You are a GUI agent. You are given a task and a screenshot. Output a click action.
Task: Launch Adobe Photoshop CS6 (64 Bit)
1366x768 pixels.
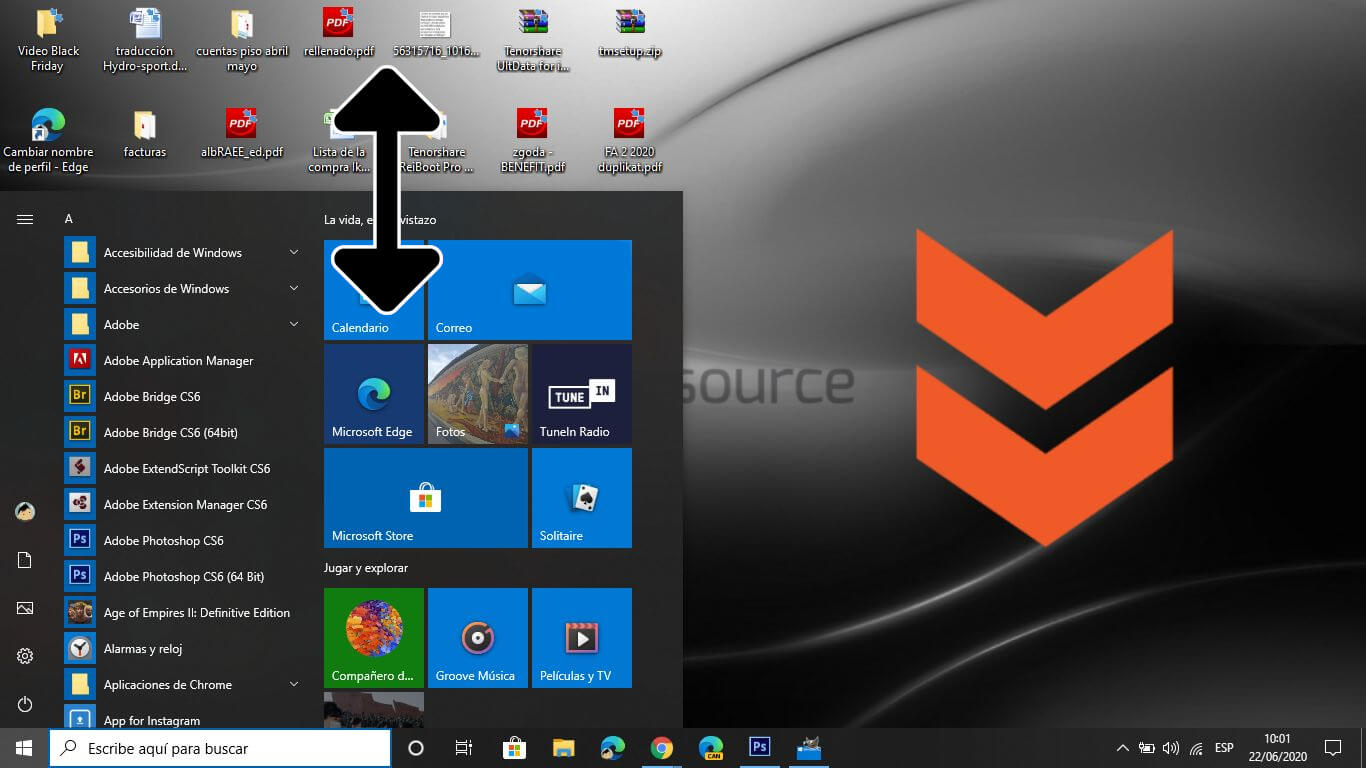tap(182, 577)
